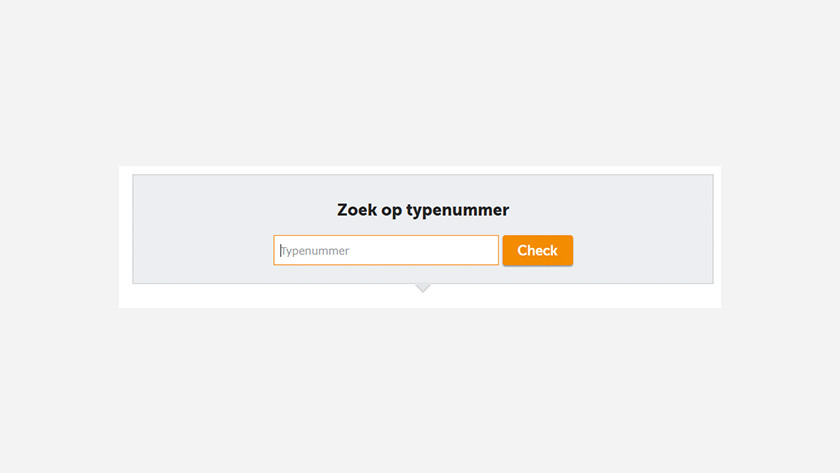
Task: Click the white border area below the gray panel
Action: [268, 296]
